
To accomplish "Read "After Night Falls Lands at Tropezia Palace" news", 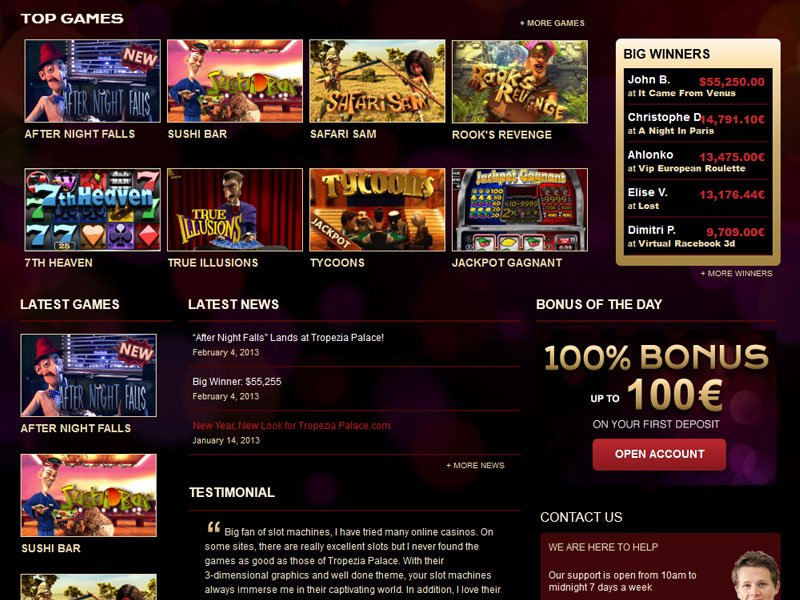I will 288,338.
